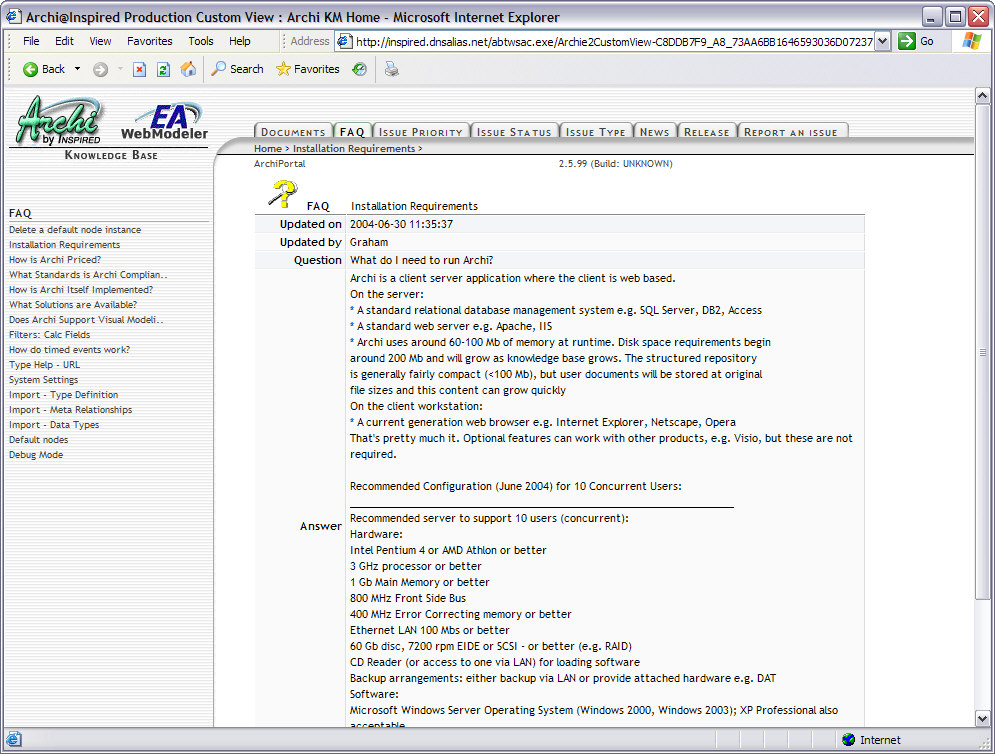Click the Home breadcrumb link

click(267, 149)
